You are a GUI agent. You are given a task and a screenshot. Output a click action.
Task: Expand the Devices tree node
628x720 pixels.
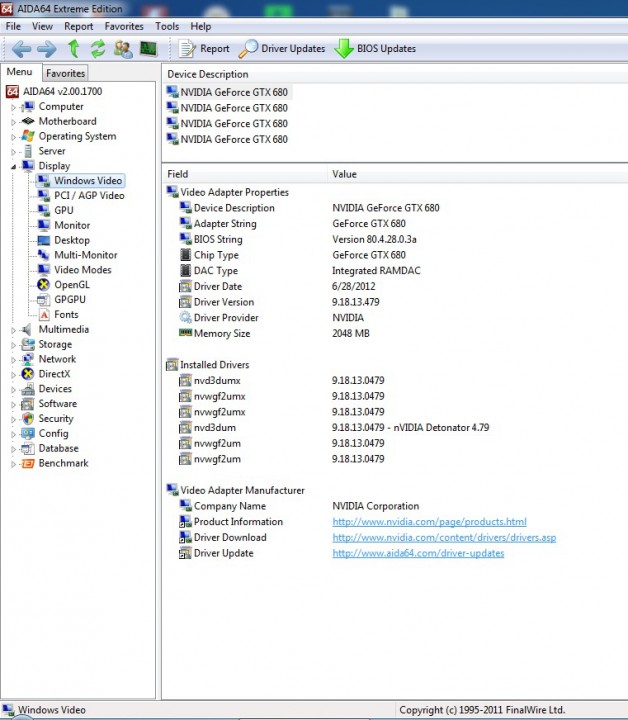coord(13,390)
